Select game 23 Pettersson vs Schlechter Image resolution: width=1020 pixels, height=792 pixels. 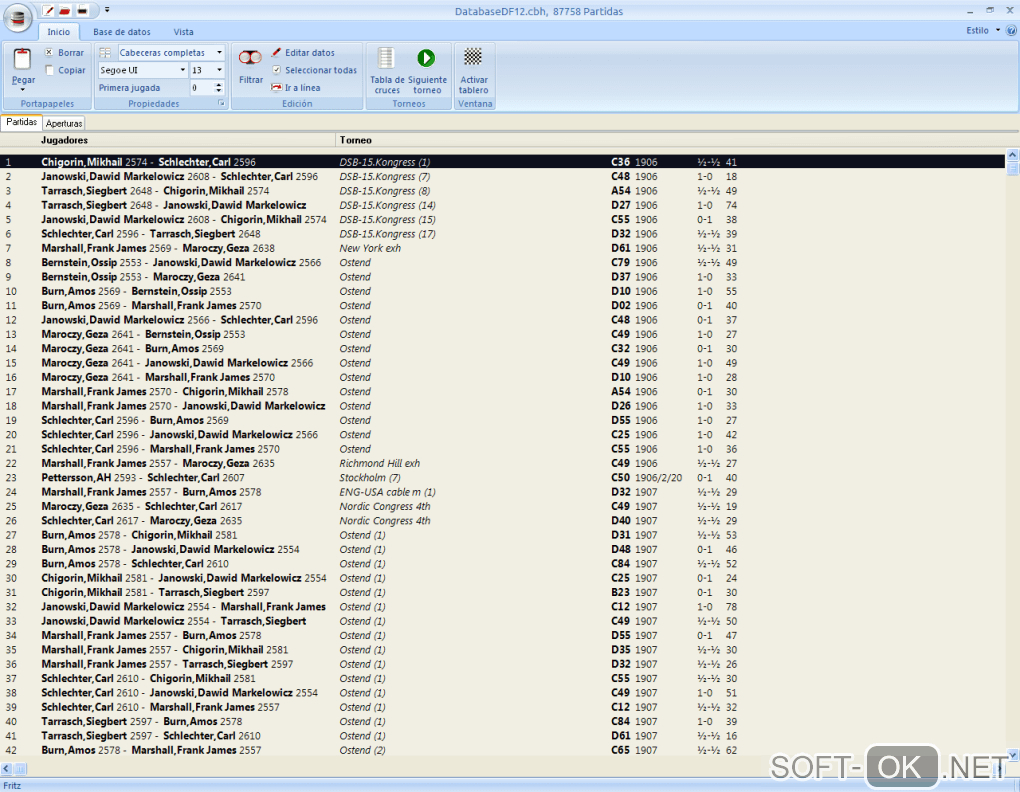tap(502, 477)
